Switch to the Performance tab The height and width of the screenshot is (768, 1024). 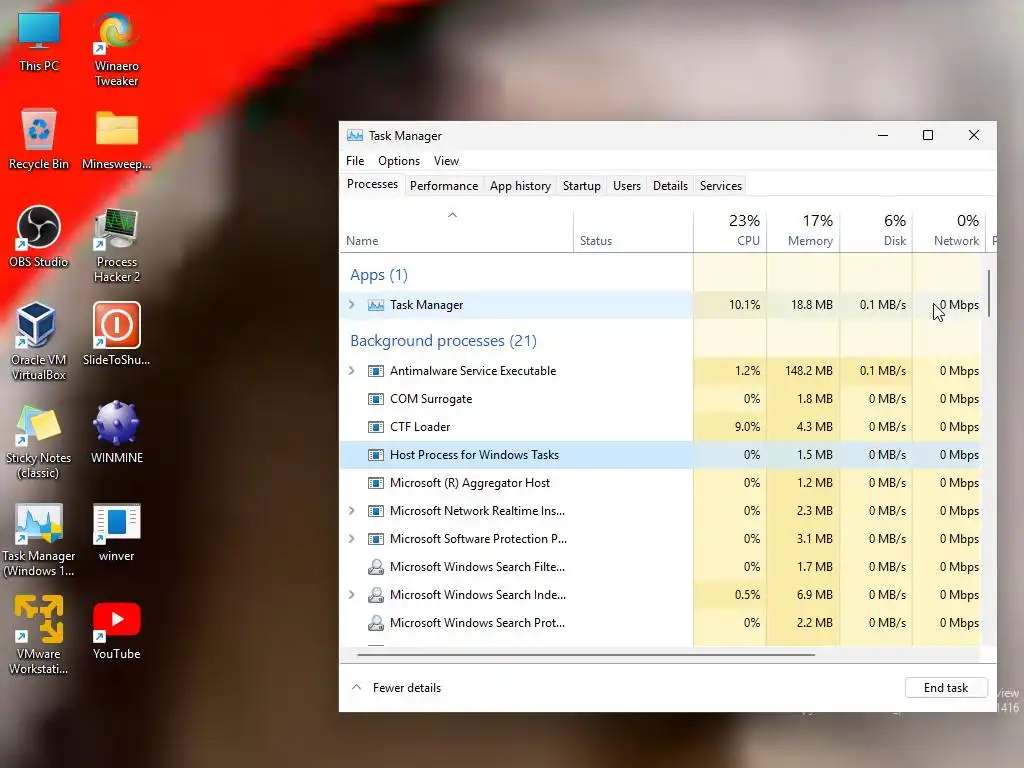pos(444,186)
